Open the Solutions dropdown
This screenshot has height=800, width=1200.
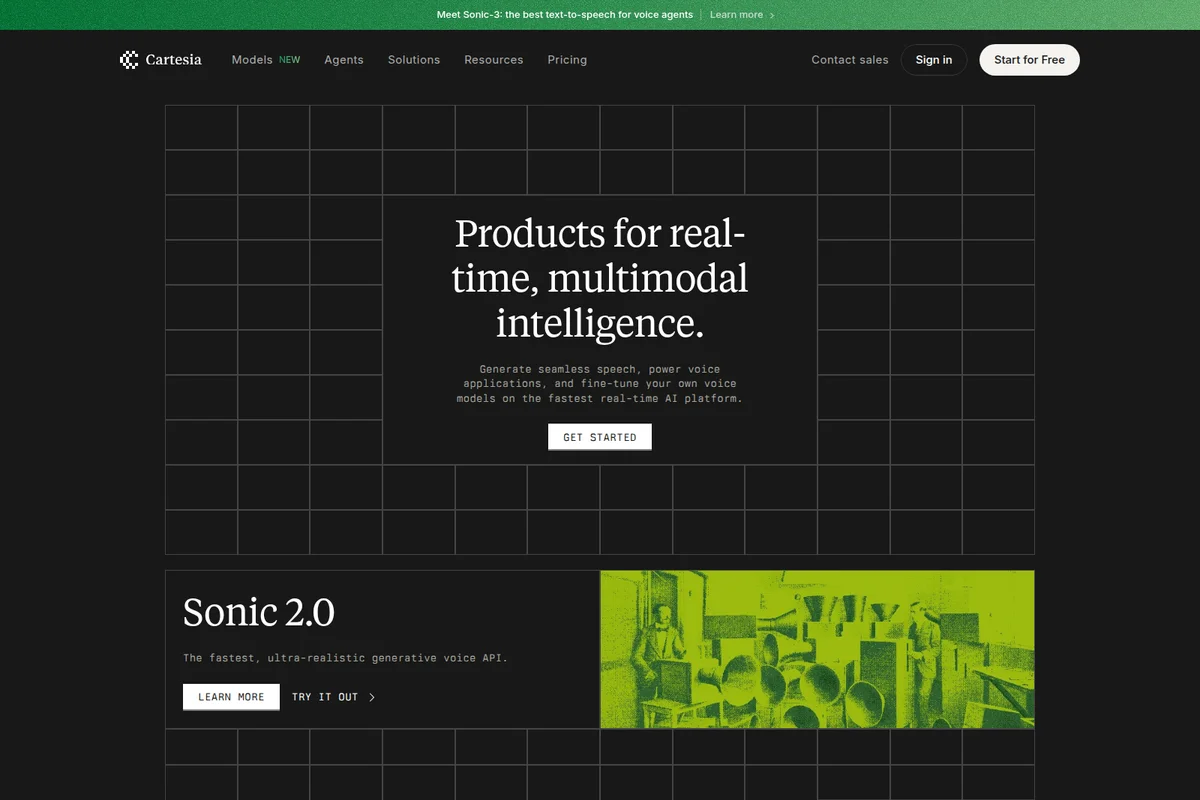pyautogui.click(x=414, y=60)
